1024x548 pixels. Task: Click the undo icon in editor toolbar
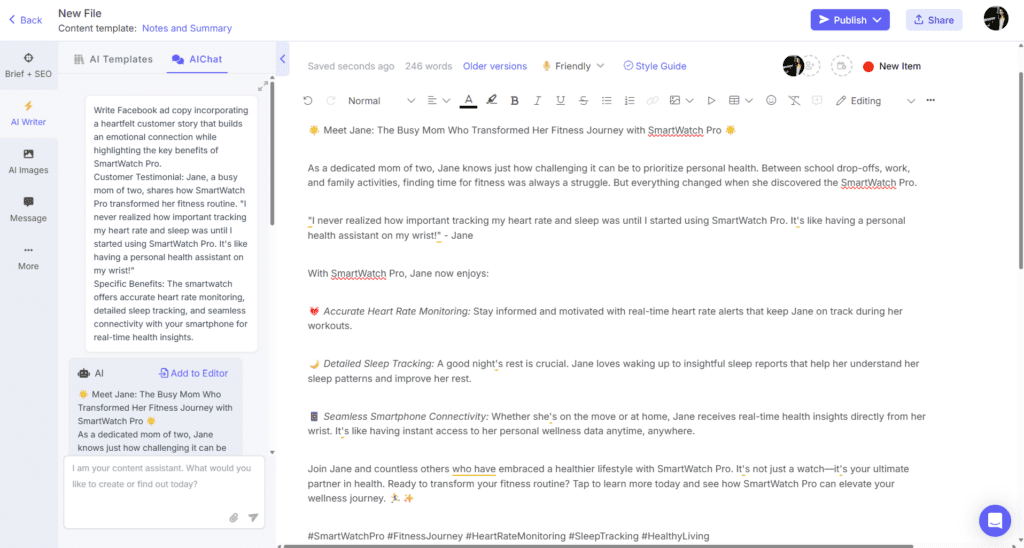pyautogui.click(x=308, y=101)
